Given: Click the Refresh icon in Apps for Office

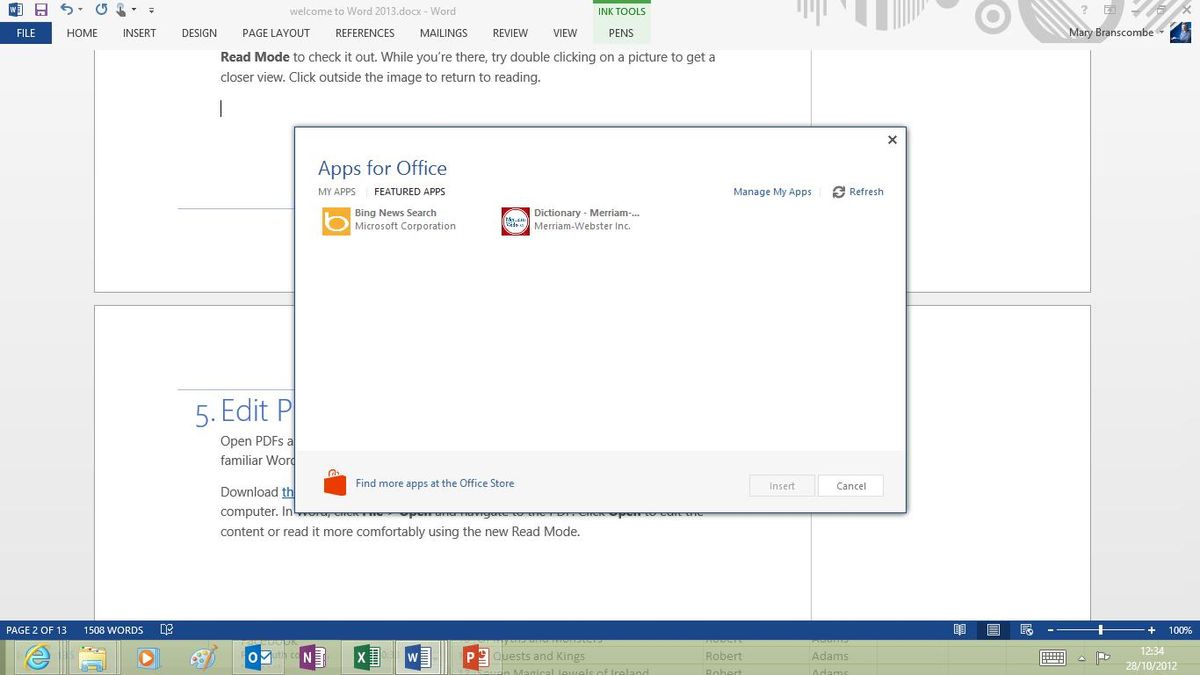Looking at the screenshot, I should tap(839, 192).
